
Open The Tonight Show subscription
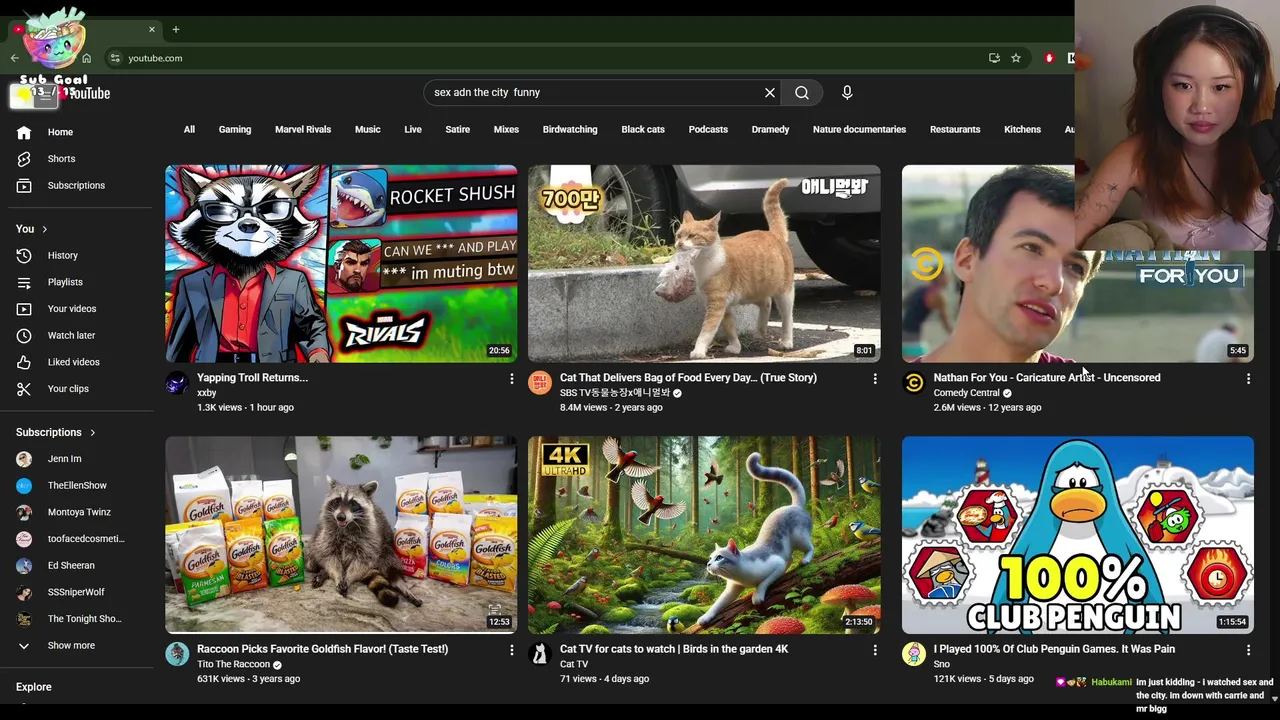(84, 619)
